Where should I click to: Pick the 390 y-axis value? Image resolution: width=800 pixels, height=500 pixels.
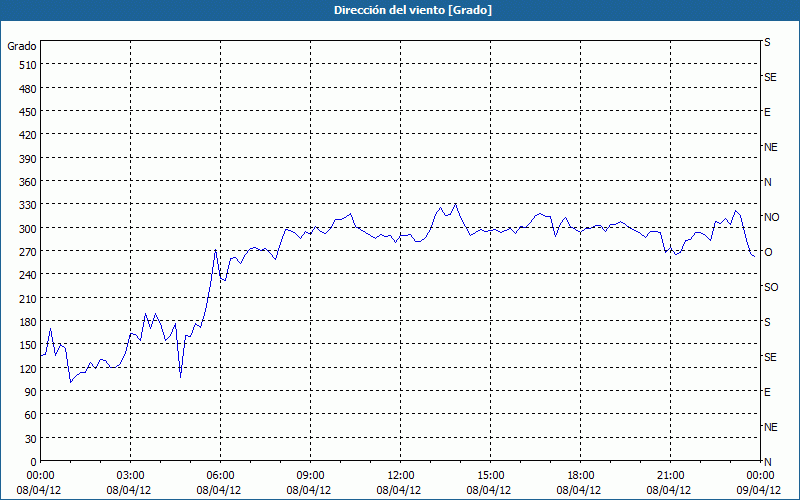pyautogui.click(x=28, y=159)
